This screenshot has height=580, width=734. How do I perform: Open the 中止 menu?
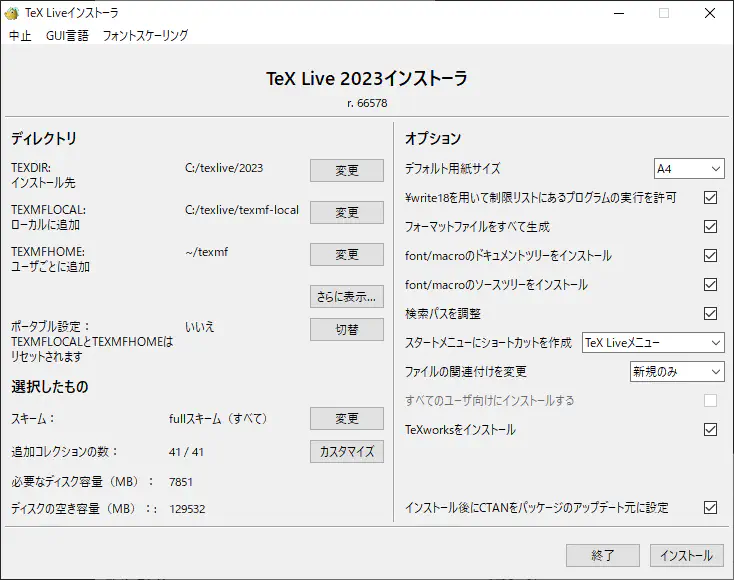(20, 36)
